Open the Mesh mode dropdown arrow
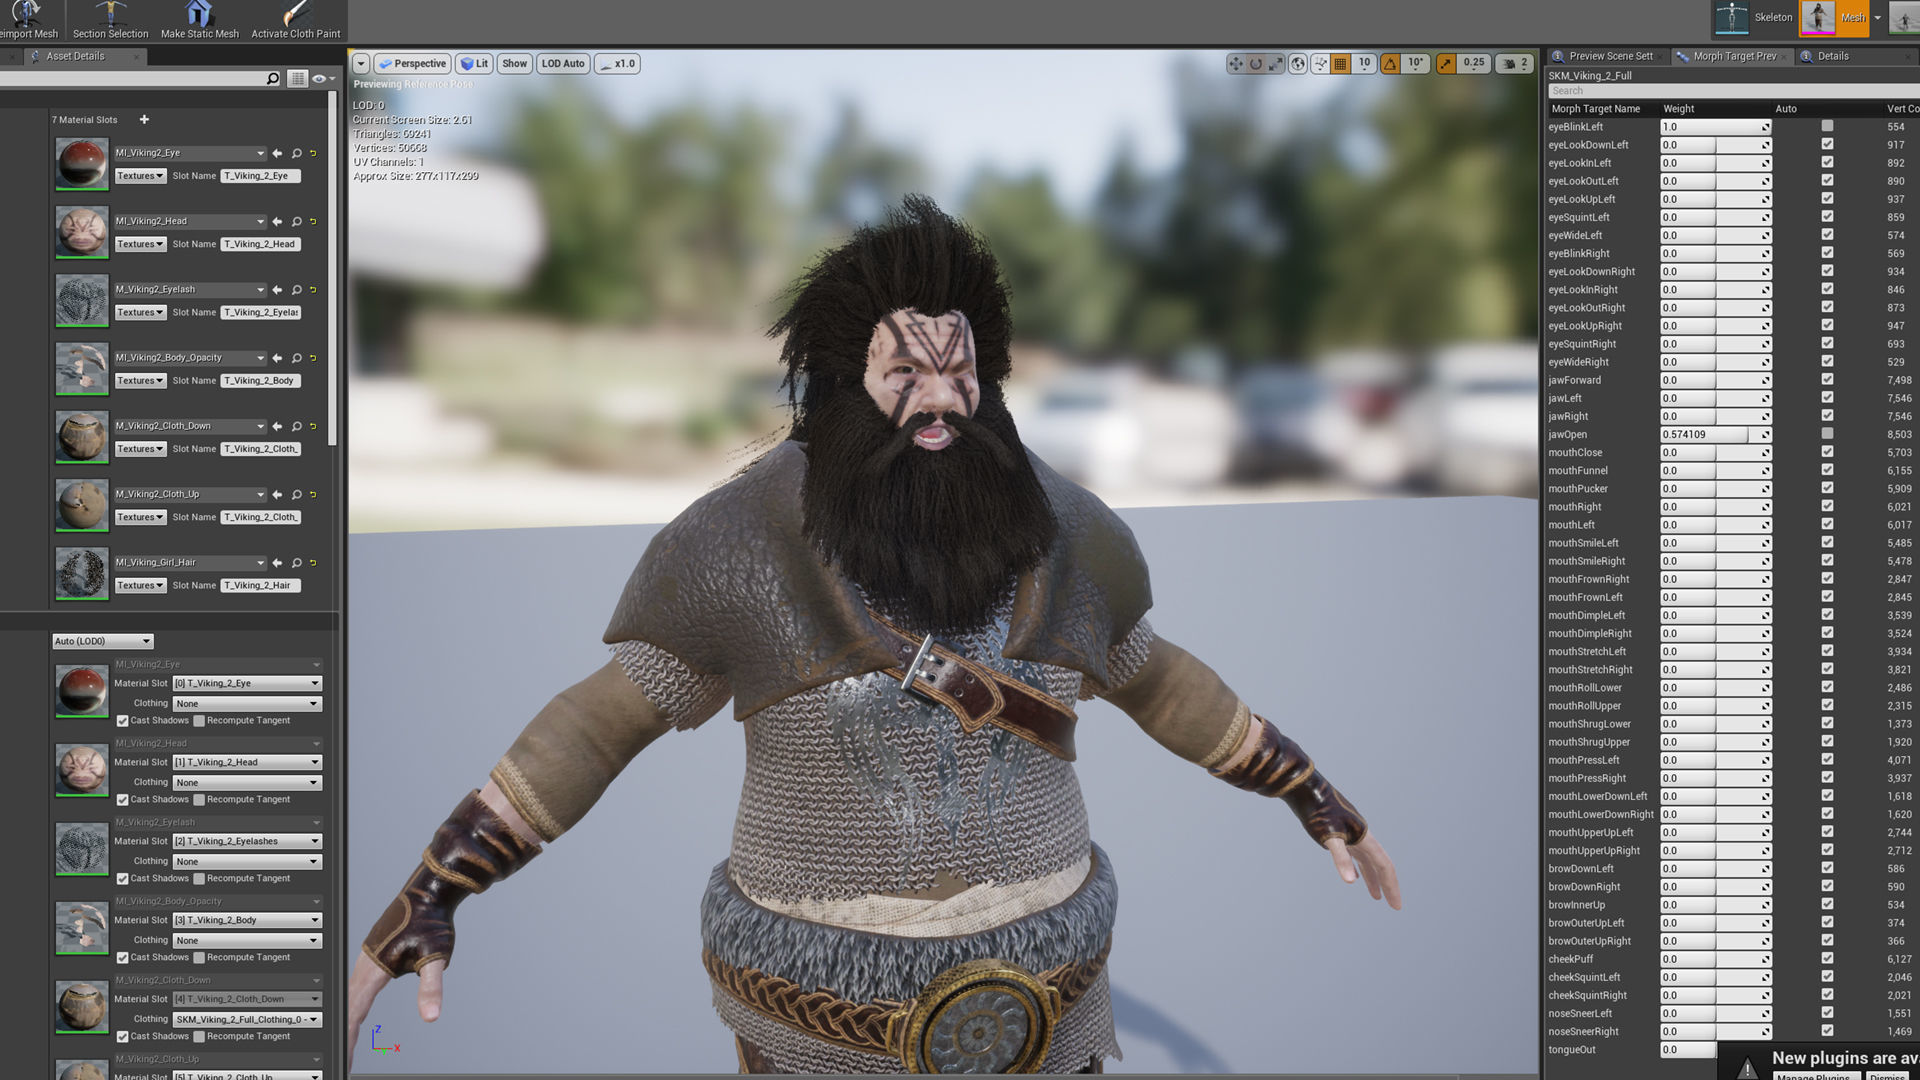Viewport: 1920px width, 1080px height. pos(1878,17)
